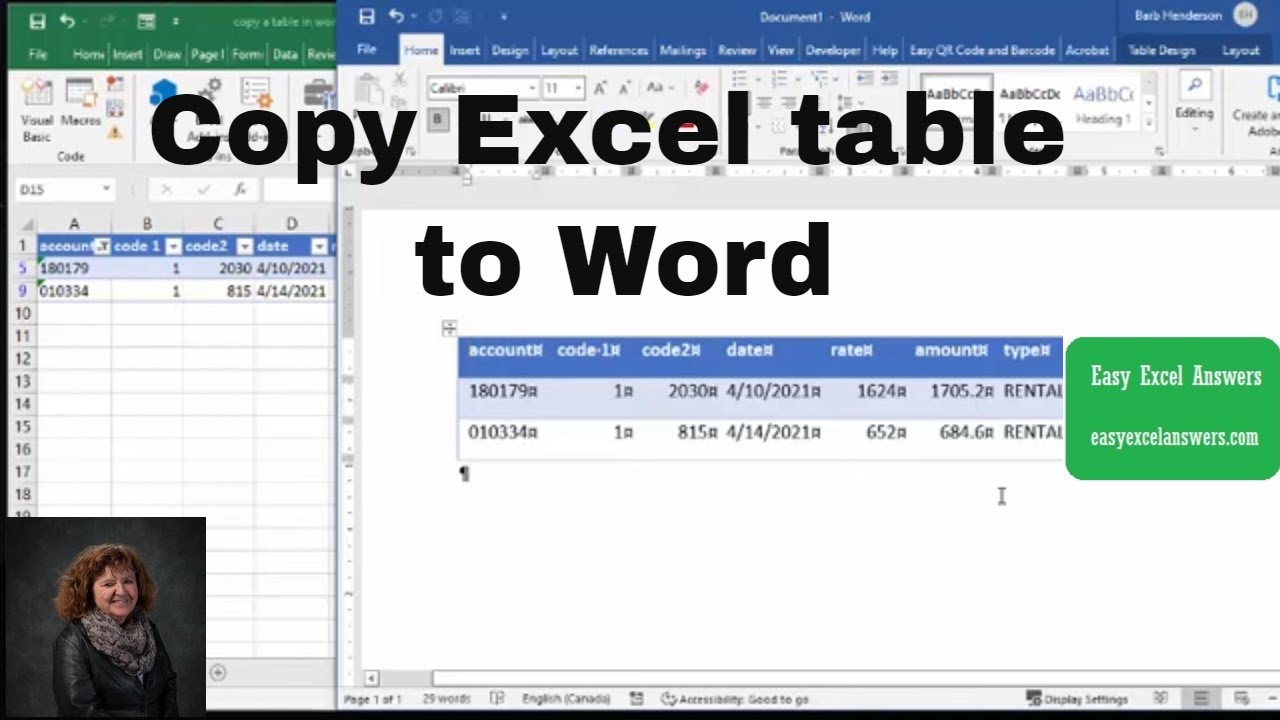Open Visual Basic editor in Excel
Screen dimensions: 1280x720
tap(37, 110)
